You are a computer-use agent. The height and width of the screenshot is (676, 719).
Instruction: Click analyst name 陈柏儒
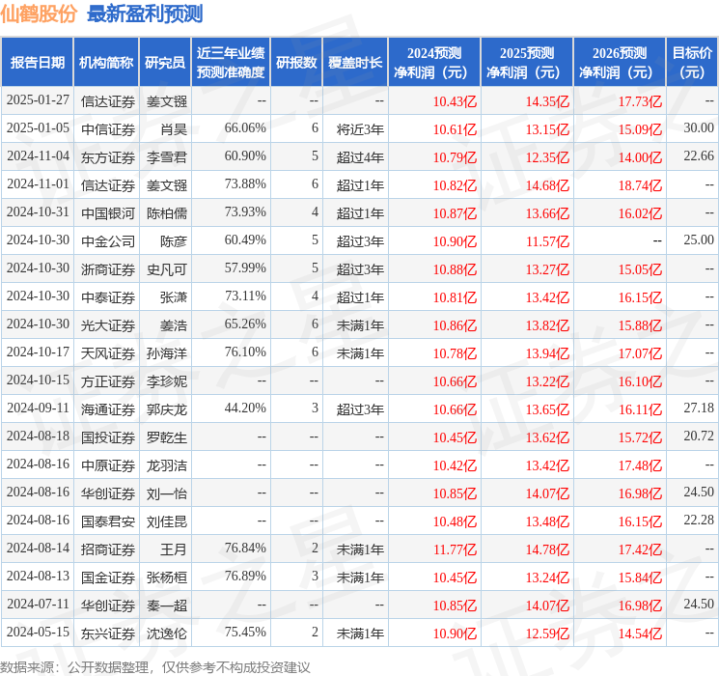click(166, 214)
